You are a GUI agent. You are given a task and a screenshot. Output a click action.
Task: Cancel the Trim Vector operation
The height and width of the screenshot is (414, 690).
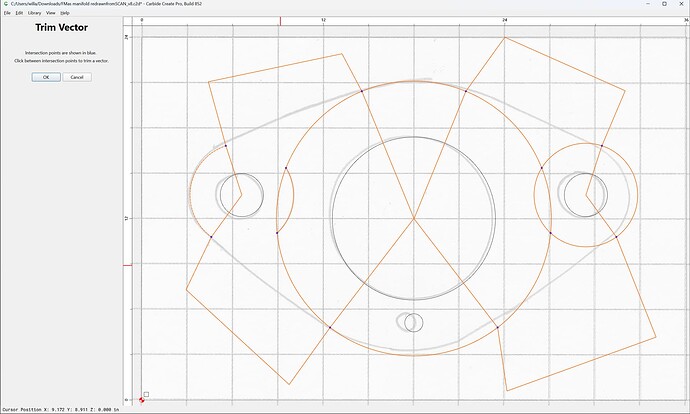point(77,77)
